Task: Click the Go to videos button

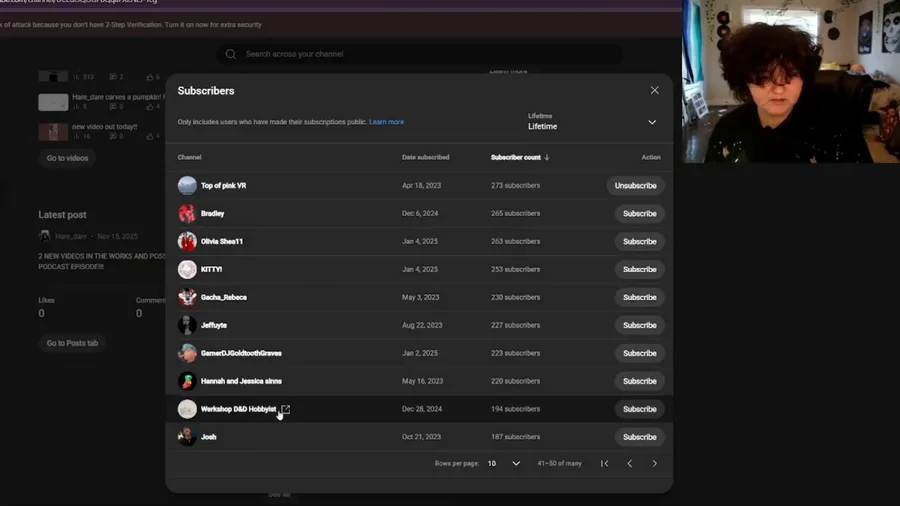Action: [67, 158]
